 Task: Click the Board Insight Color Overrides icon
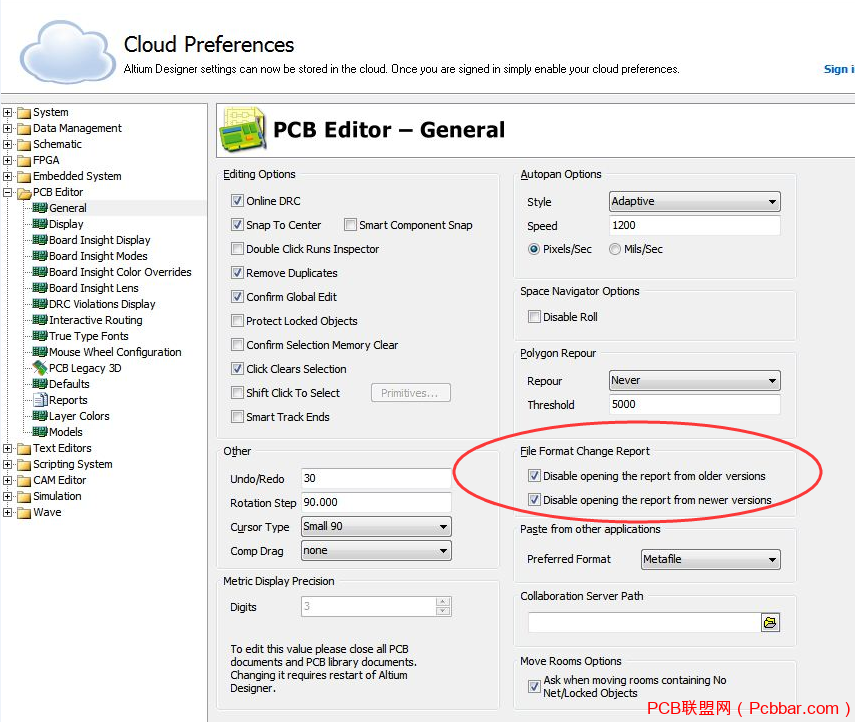pyautogui.click(x=40, y=272)
